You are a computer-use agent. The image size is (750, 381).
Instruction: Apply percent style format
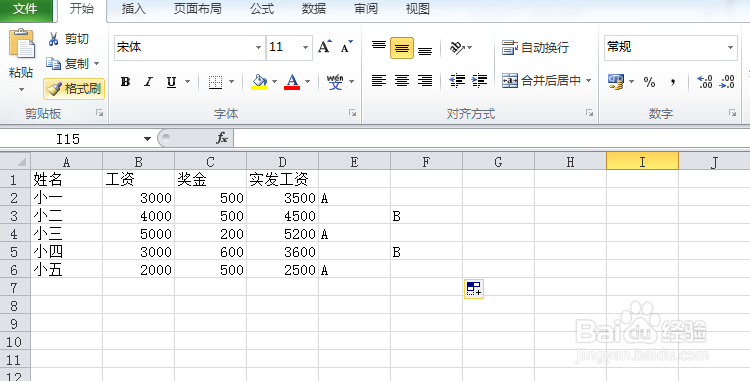(649, 82)
